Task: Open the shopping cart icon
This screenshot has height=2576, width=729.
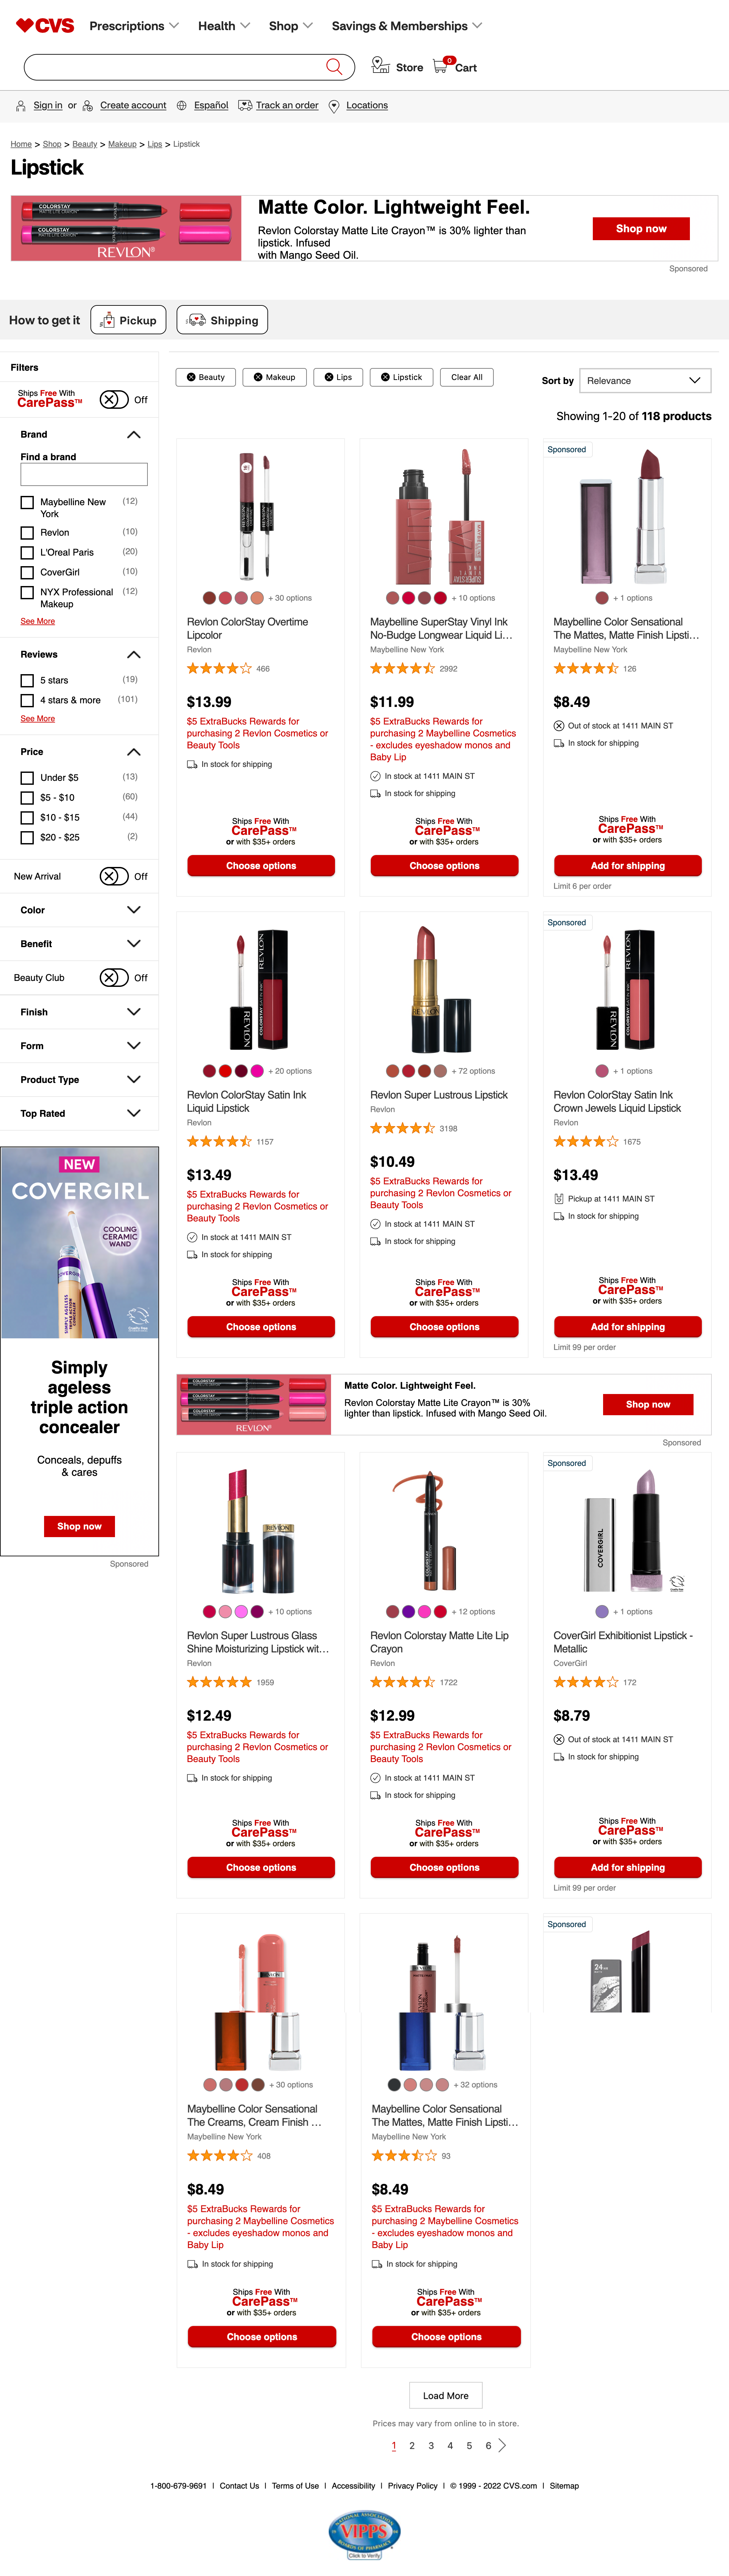Action: pyautogui.click(x=441, y=66)
